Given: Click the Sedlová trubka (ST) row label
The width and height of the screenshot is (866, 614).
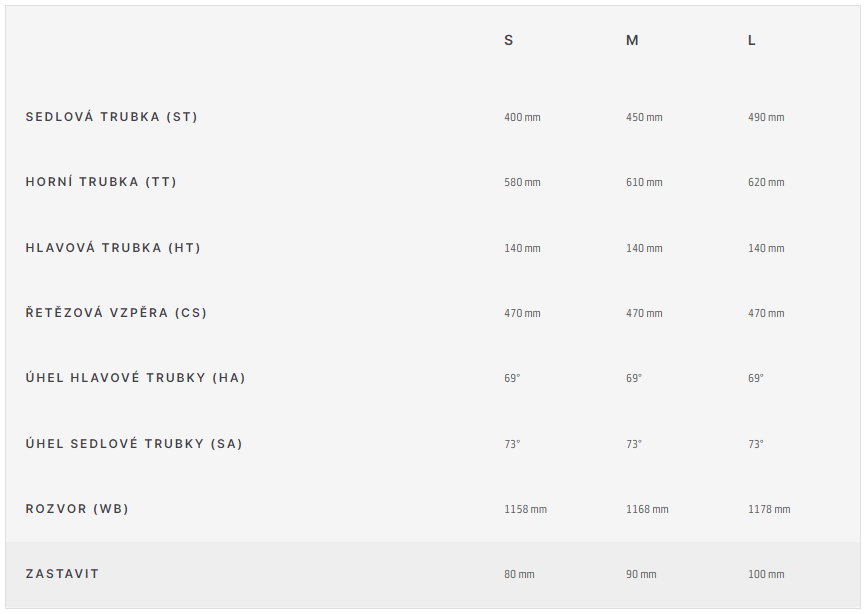Looking at the screenshot, I should click(111, 117).
